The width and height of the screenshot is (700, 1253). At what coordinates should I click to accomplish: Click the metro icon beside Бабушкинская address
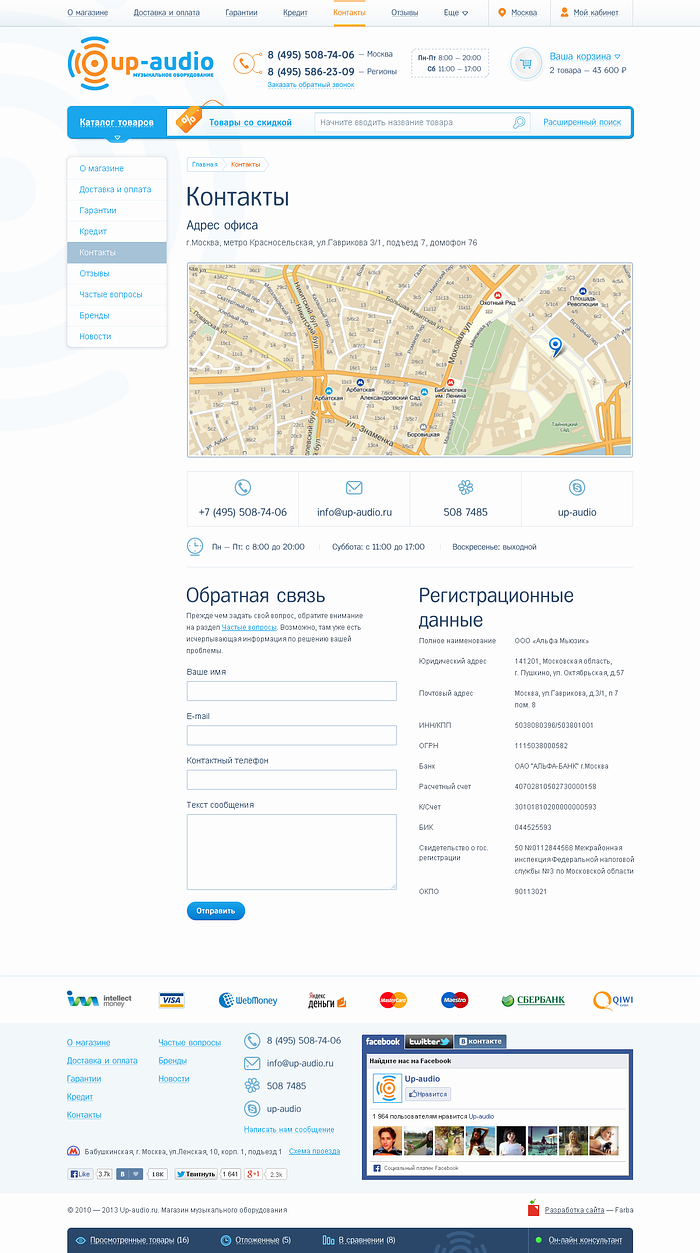[73, 1151]
